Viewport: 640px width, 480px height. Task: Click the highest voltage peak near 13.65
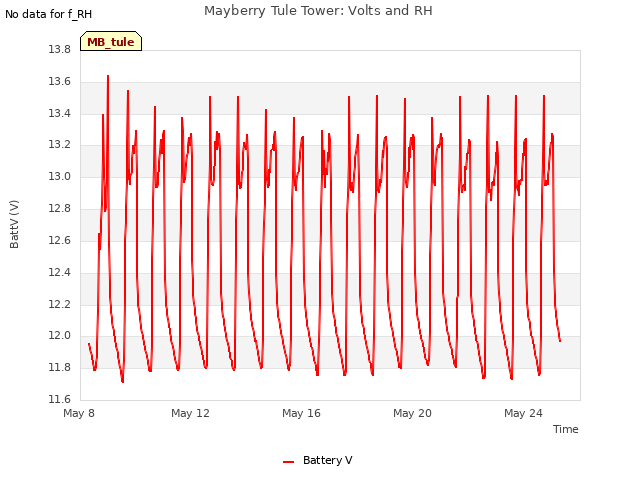pyautogui.click(x=108, y=76)
